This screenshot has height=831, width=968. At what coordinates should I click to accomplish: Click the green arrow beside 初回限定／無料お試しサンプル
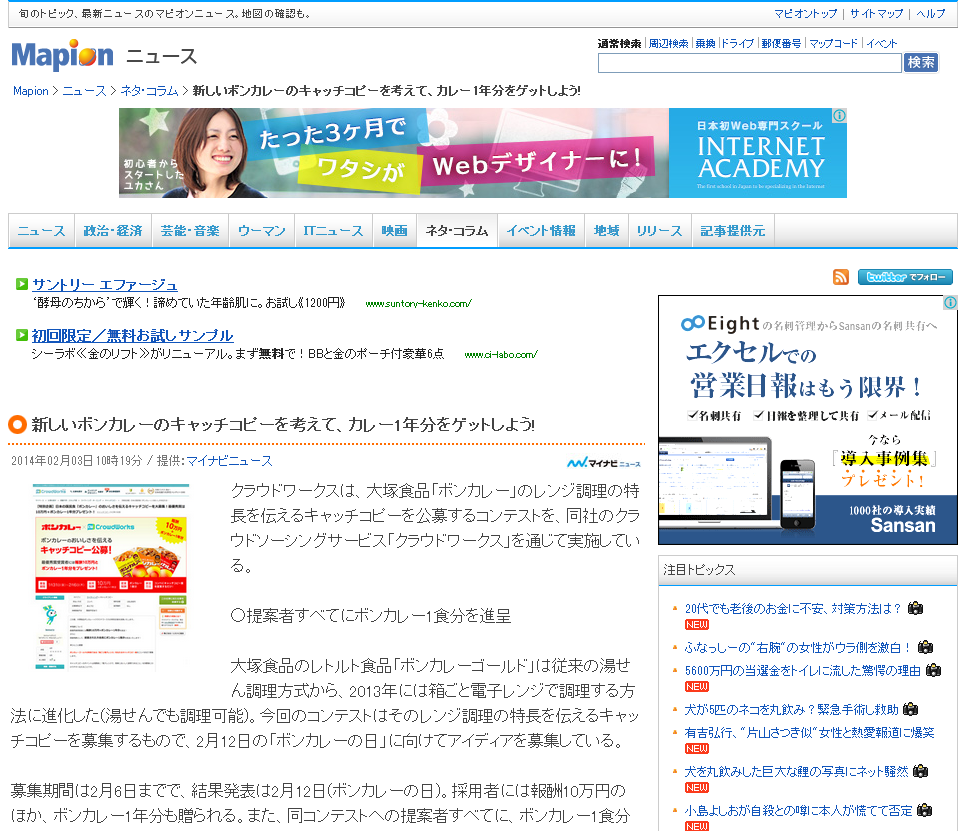coord(22,335)
